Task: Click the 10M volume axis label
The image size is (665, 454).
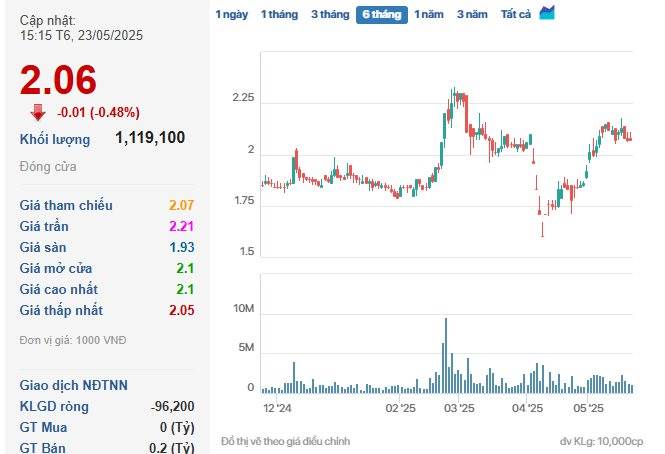Action: tap(243, 308)
